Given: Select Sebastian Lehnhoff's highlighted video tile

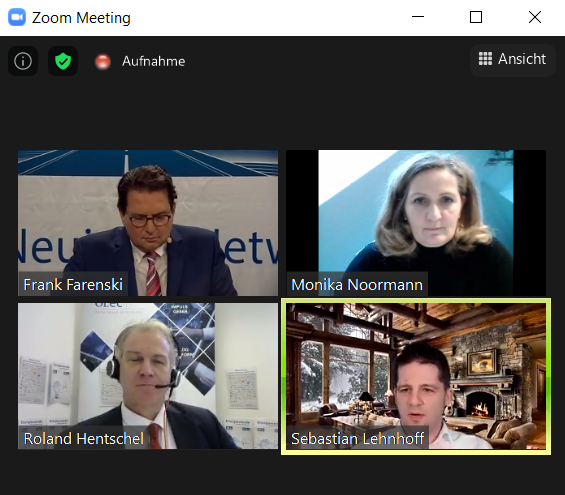Looking at the screenshot, I should (416, 376).
